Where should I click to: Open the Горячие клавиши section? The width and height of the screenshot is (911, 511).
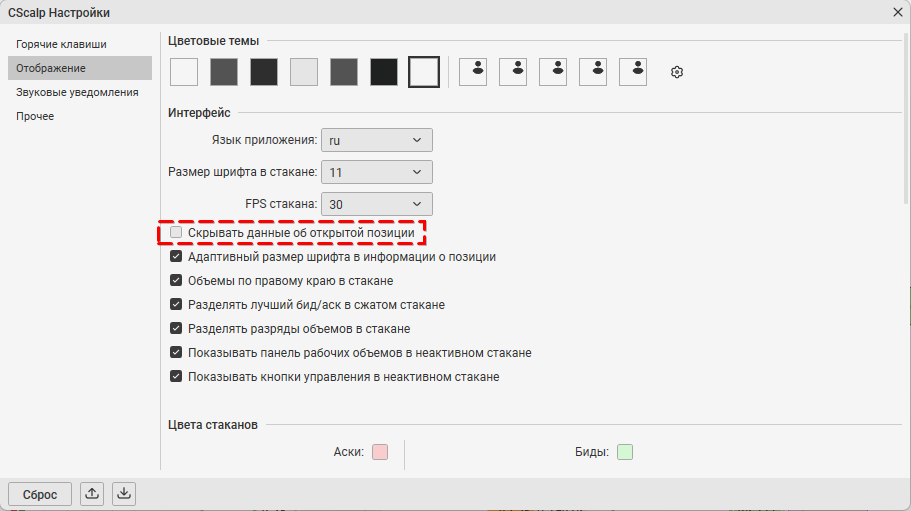point(80,44)
